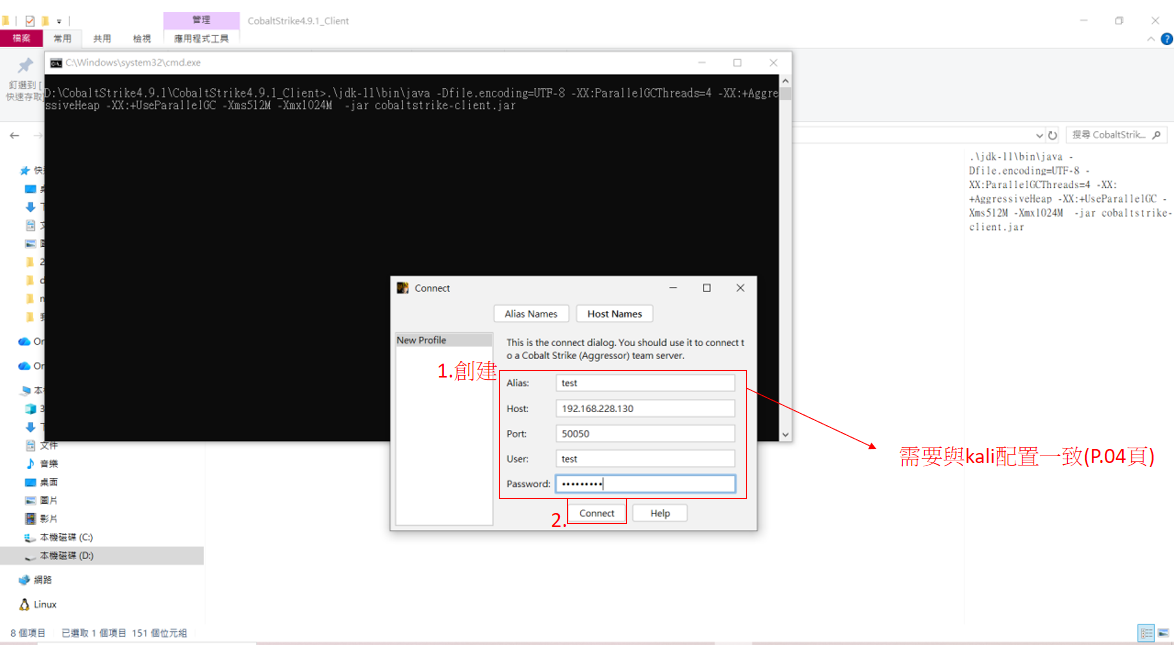This screenshot has width=1174, height=651.
Task: Select first OneDrive cloud entry
Action: point(24,342)
